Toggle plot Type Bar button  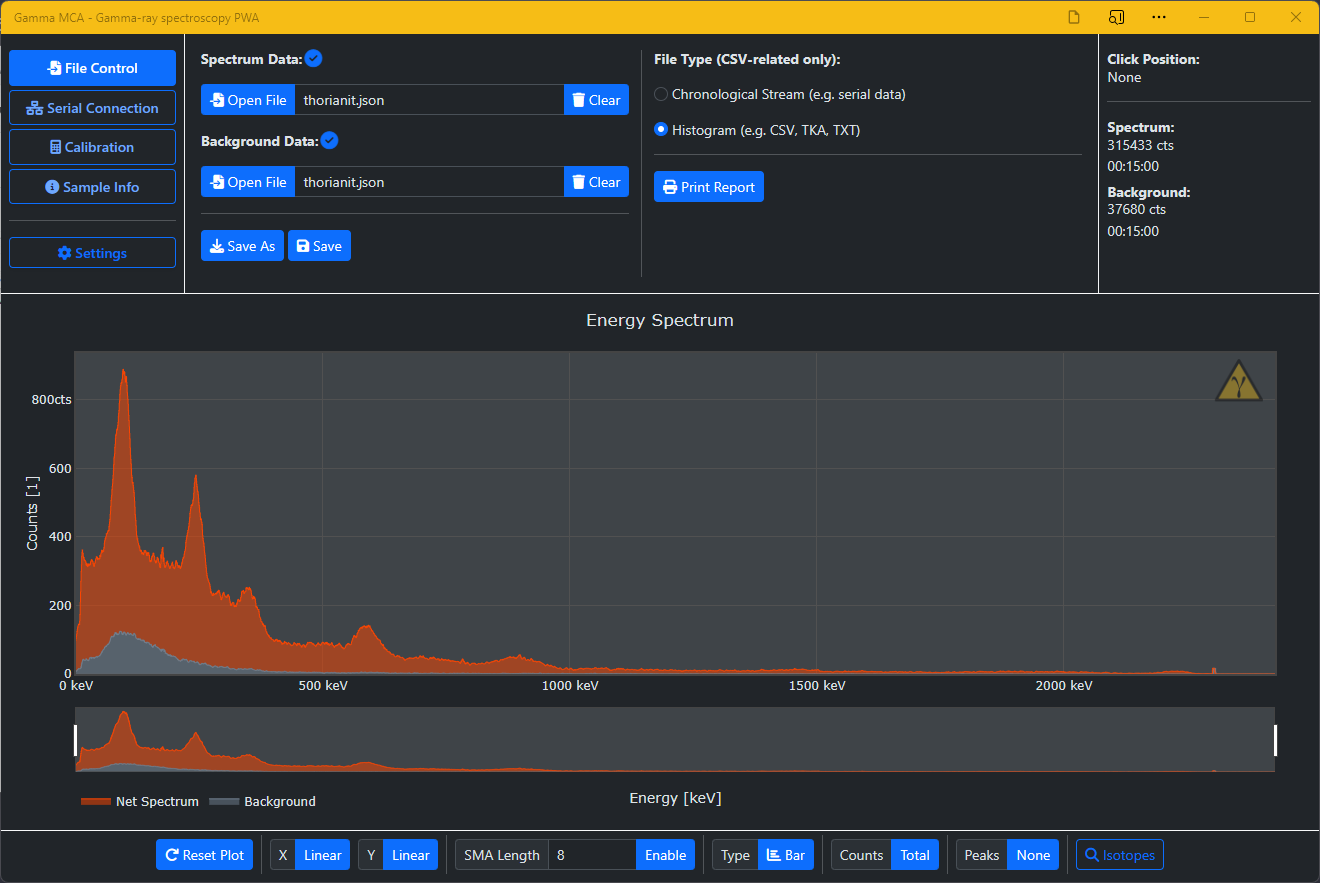point(786,855)
